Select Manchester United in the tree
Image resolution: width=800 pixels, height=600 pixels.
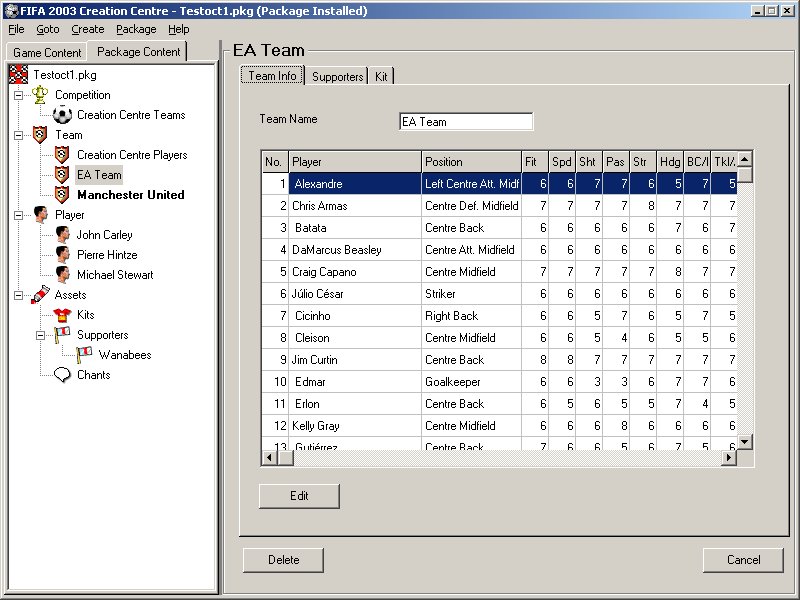(131, 195)
